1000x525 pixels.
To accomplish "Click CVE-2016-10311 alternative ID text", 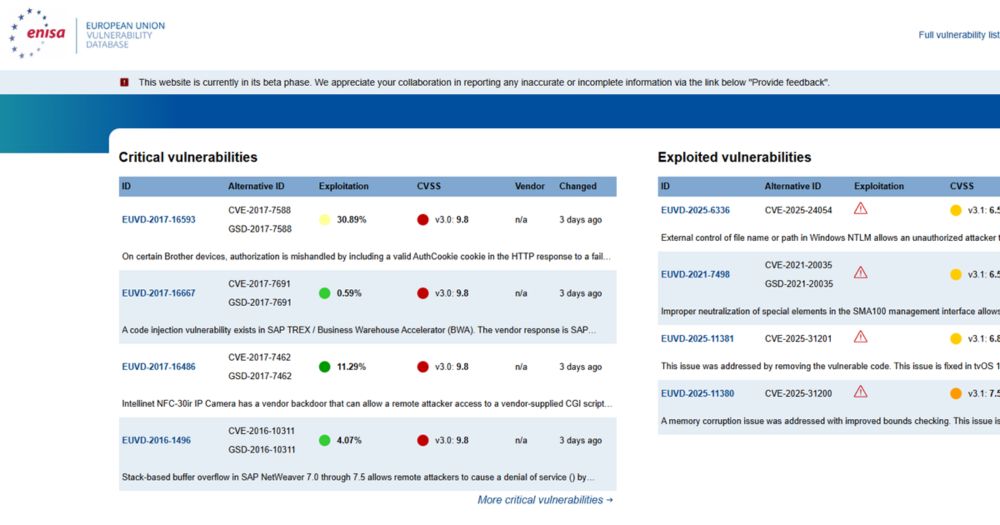I will point(261,431).
